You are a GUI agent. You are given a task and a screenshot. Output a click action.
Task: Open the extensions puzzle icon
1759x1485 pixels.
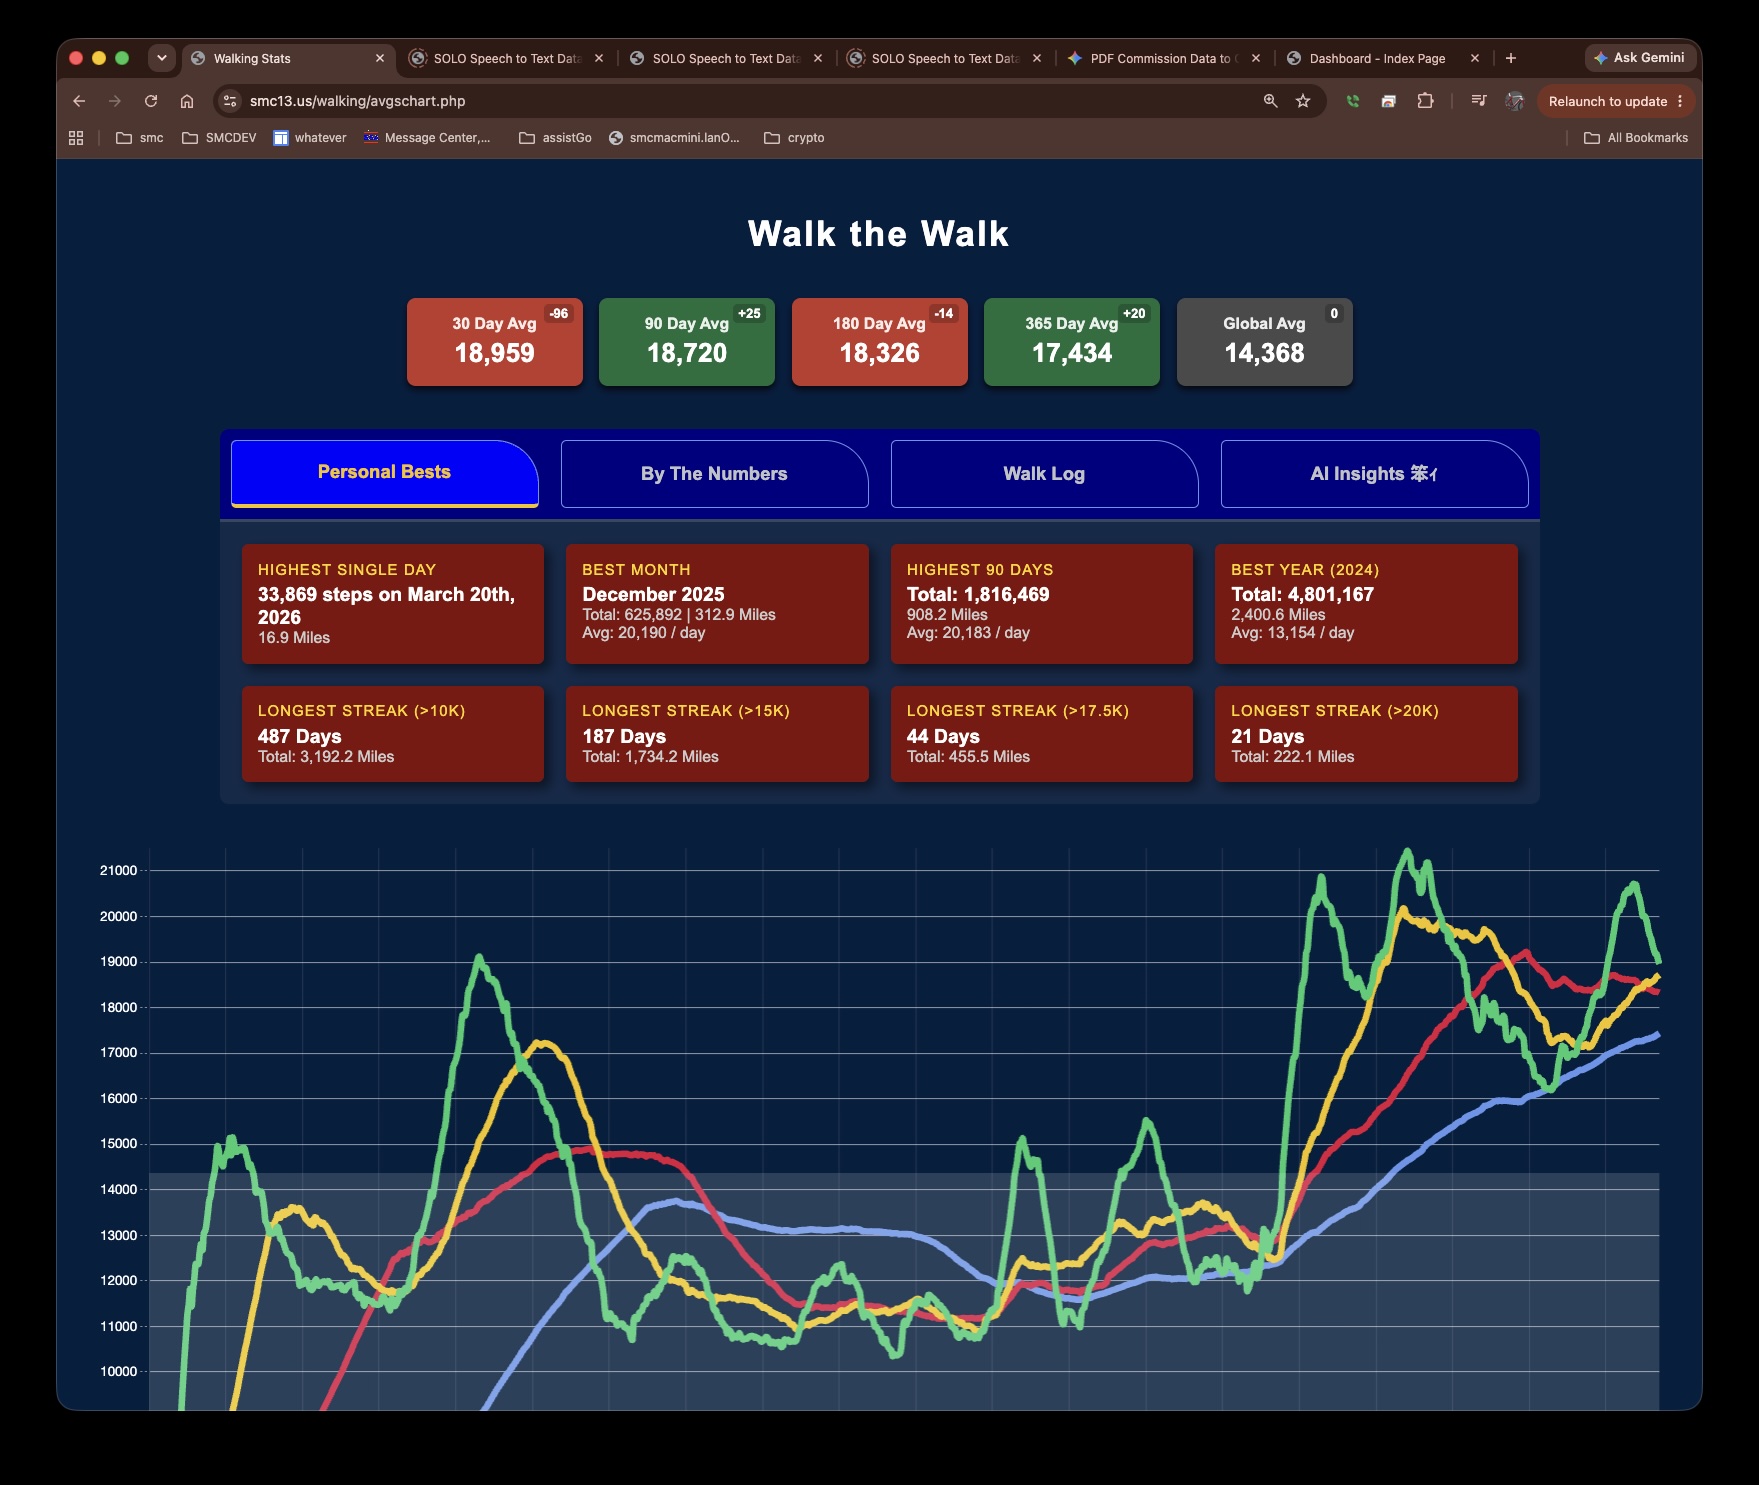tap(1426, 101)
